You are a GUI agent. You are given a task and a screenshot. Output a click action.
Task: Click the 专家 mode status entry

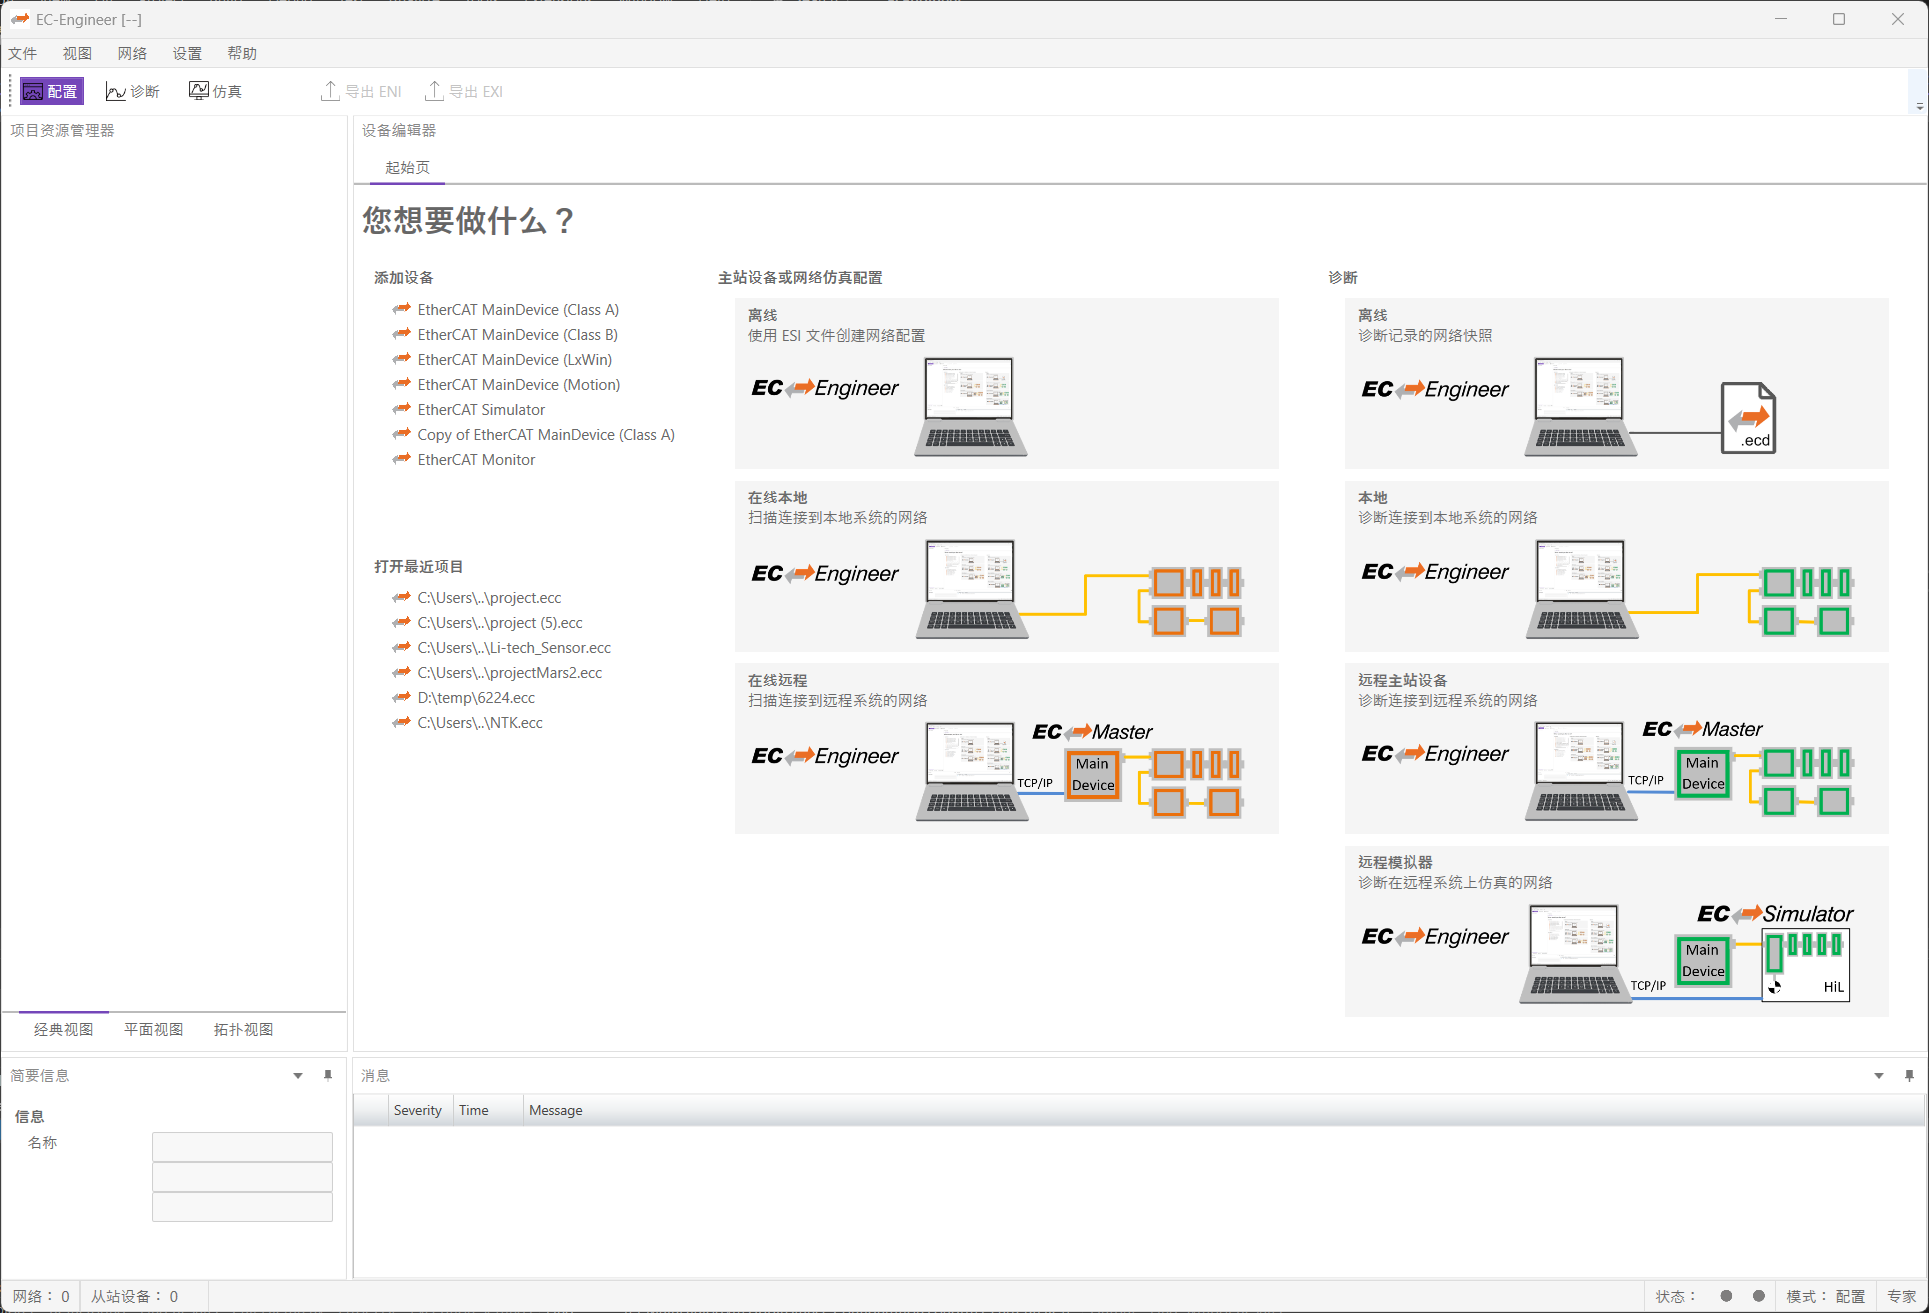[x=1901, y=1296]
